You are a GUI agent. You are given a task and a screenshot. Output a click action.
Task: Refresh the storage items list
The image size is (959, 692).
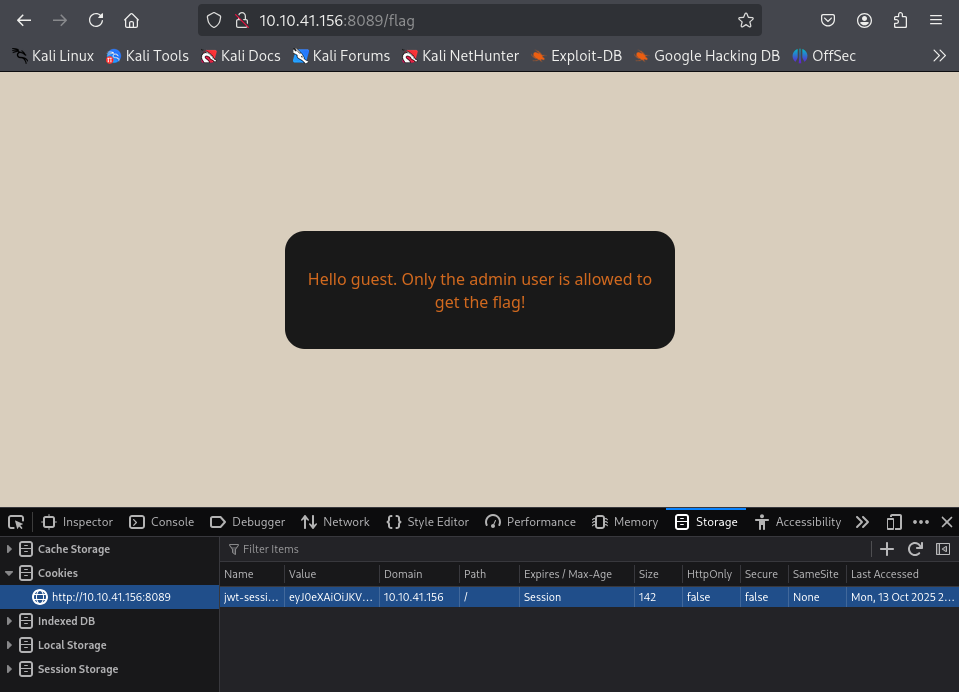pyautogui.click(x=915, y=549)
